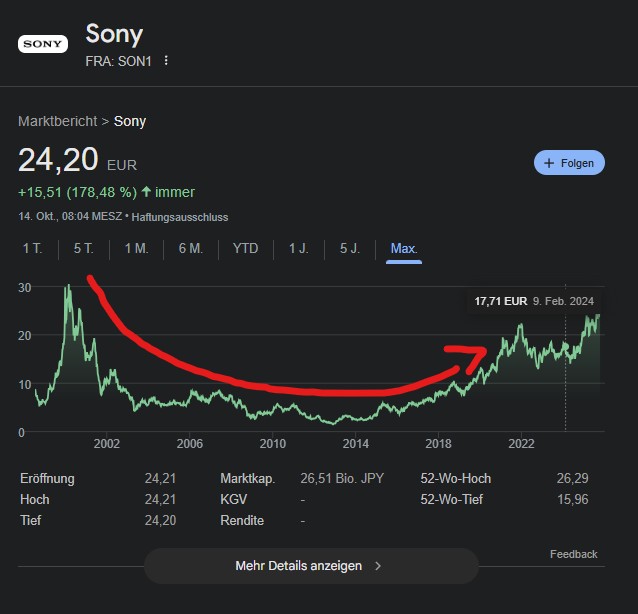Click the plus icon in Folgen button
638x614 pixels.
pyautogui.click(x=549, y=163)
